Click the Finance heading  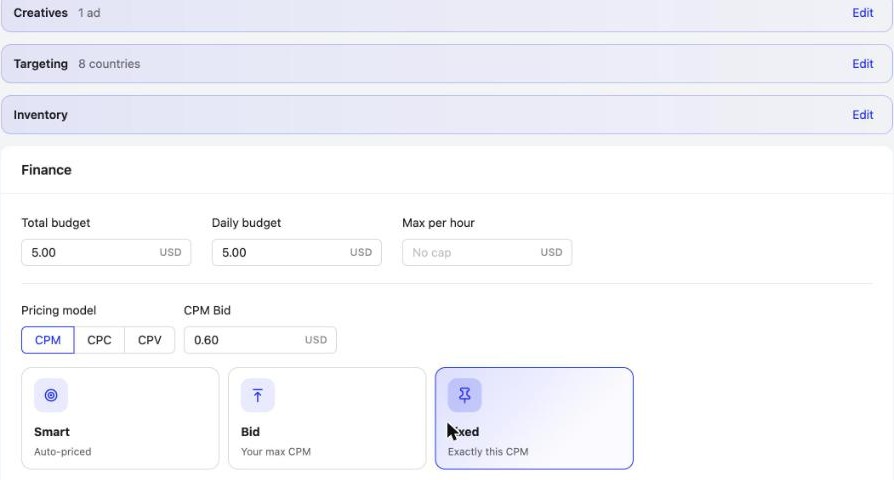click(x=46, y=170)
